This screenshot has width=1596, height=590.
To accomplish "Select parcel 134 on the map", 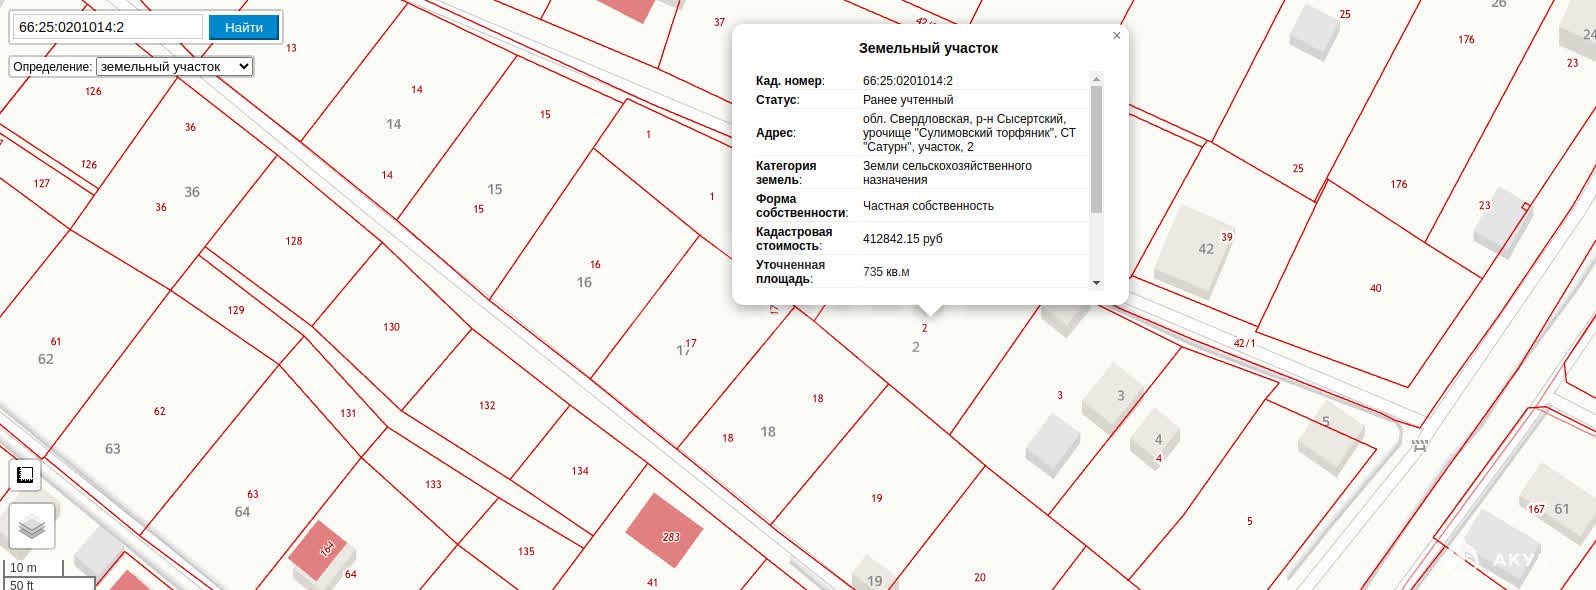I will tap(580, 471).
